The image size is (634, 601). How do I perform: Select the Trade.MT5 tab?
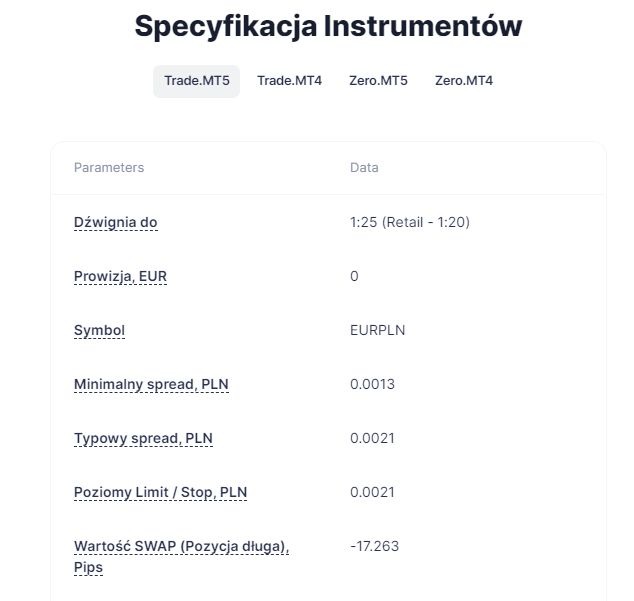[x=196, y=81]
